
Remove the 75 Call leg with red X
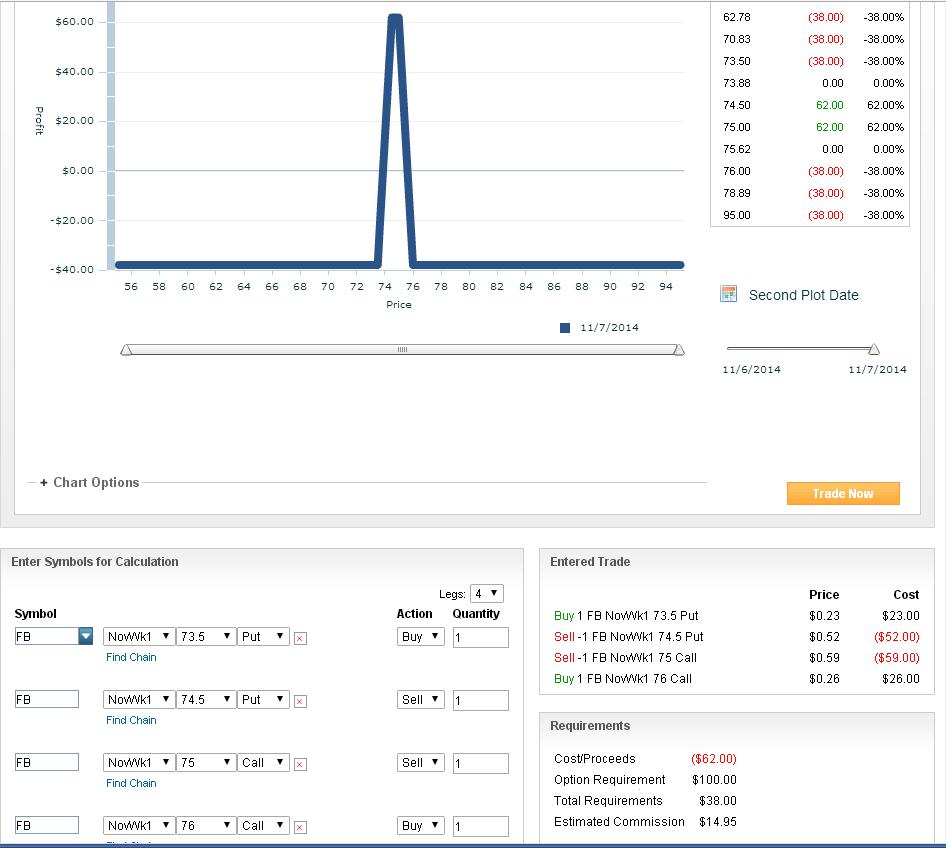pos(300,764)
